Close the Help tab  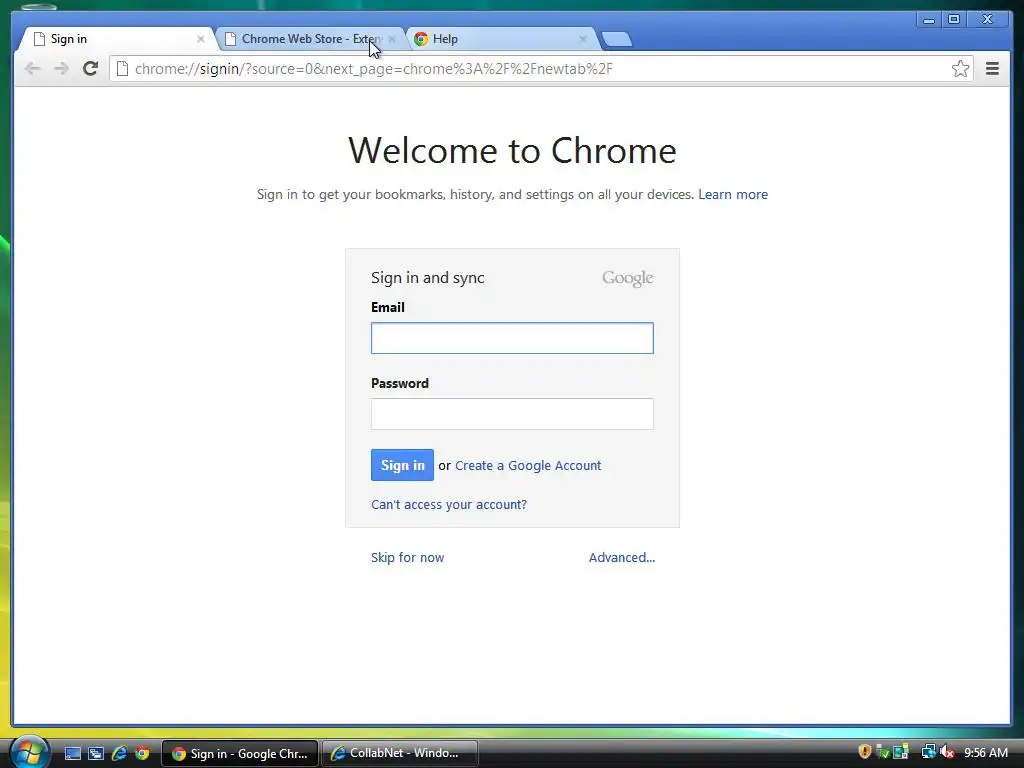coord(583,39)
